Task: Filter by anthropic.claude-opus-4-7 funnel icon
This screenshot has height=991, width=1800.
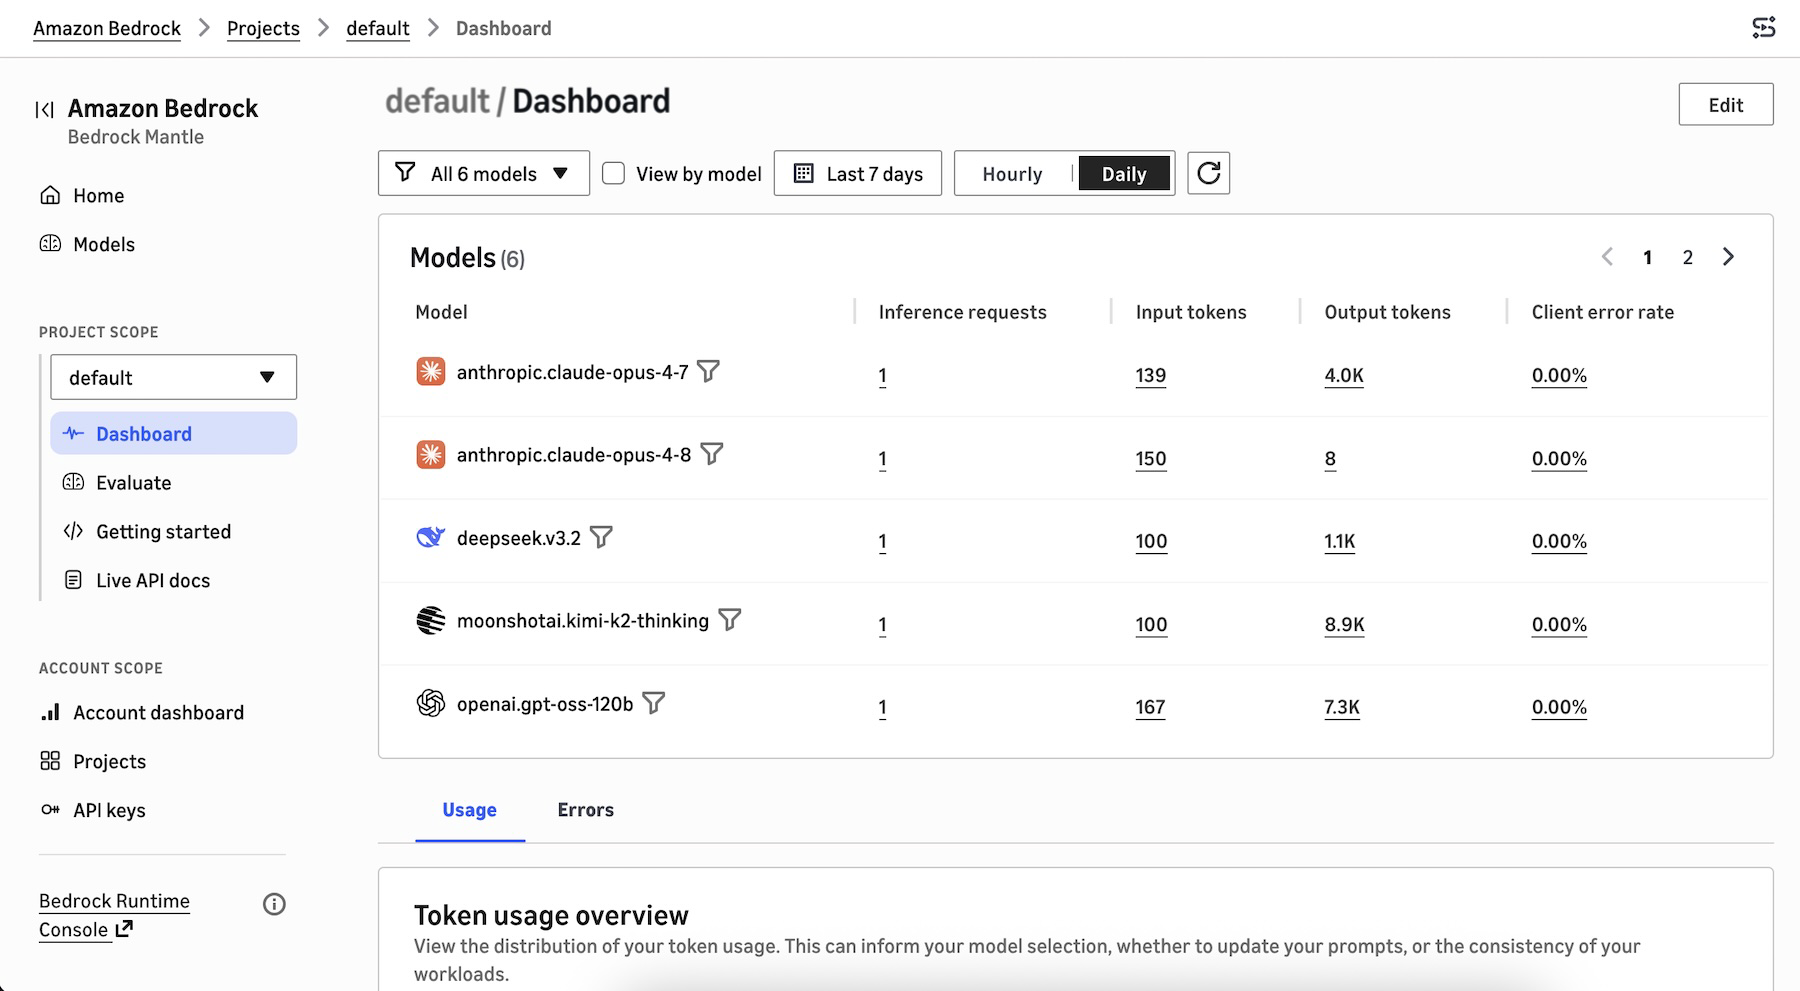Action: point(708,372)
